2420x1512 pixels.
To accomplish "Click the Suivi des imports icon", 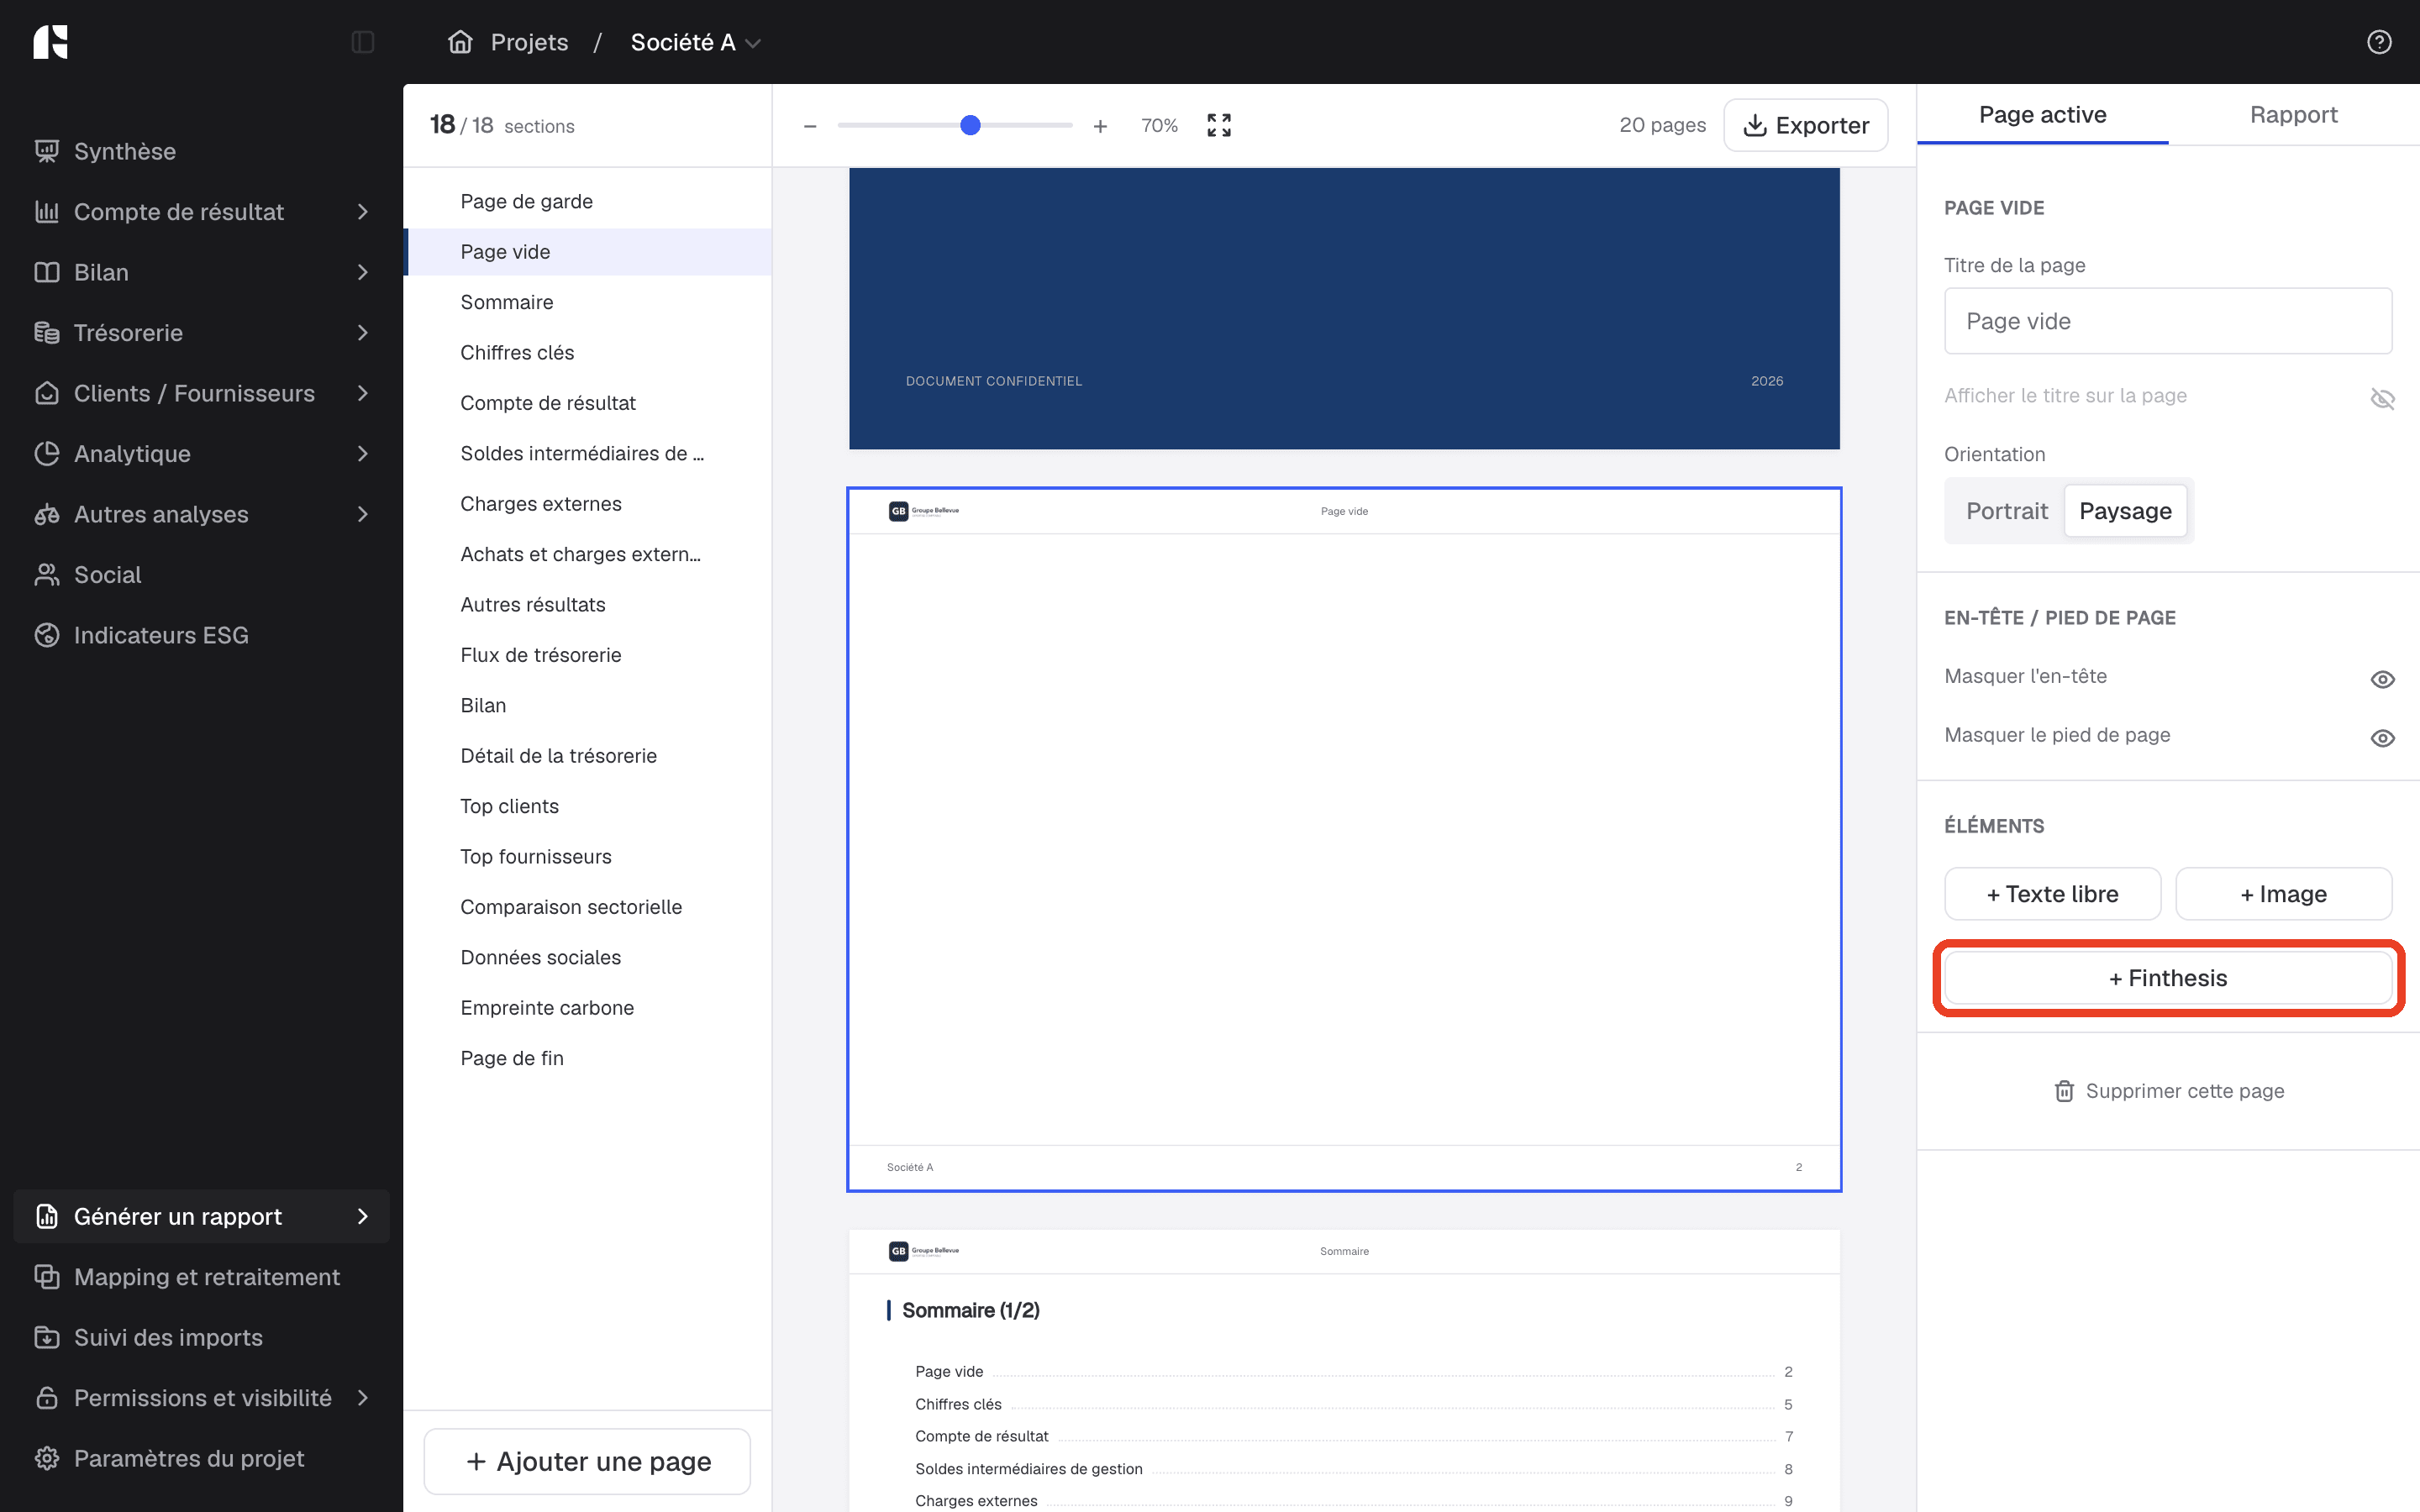I will [x=46, y=1337].
